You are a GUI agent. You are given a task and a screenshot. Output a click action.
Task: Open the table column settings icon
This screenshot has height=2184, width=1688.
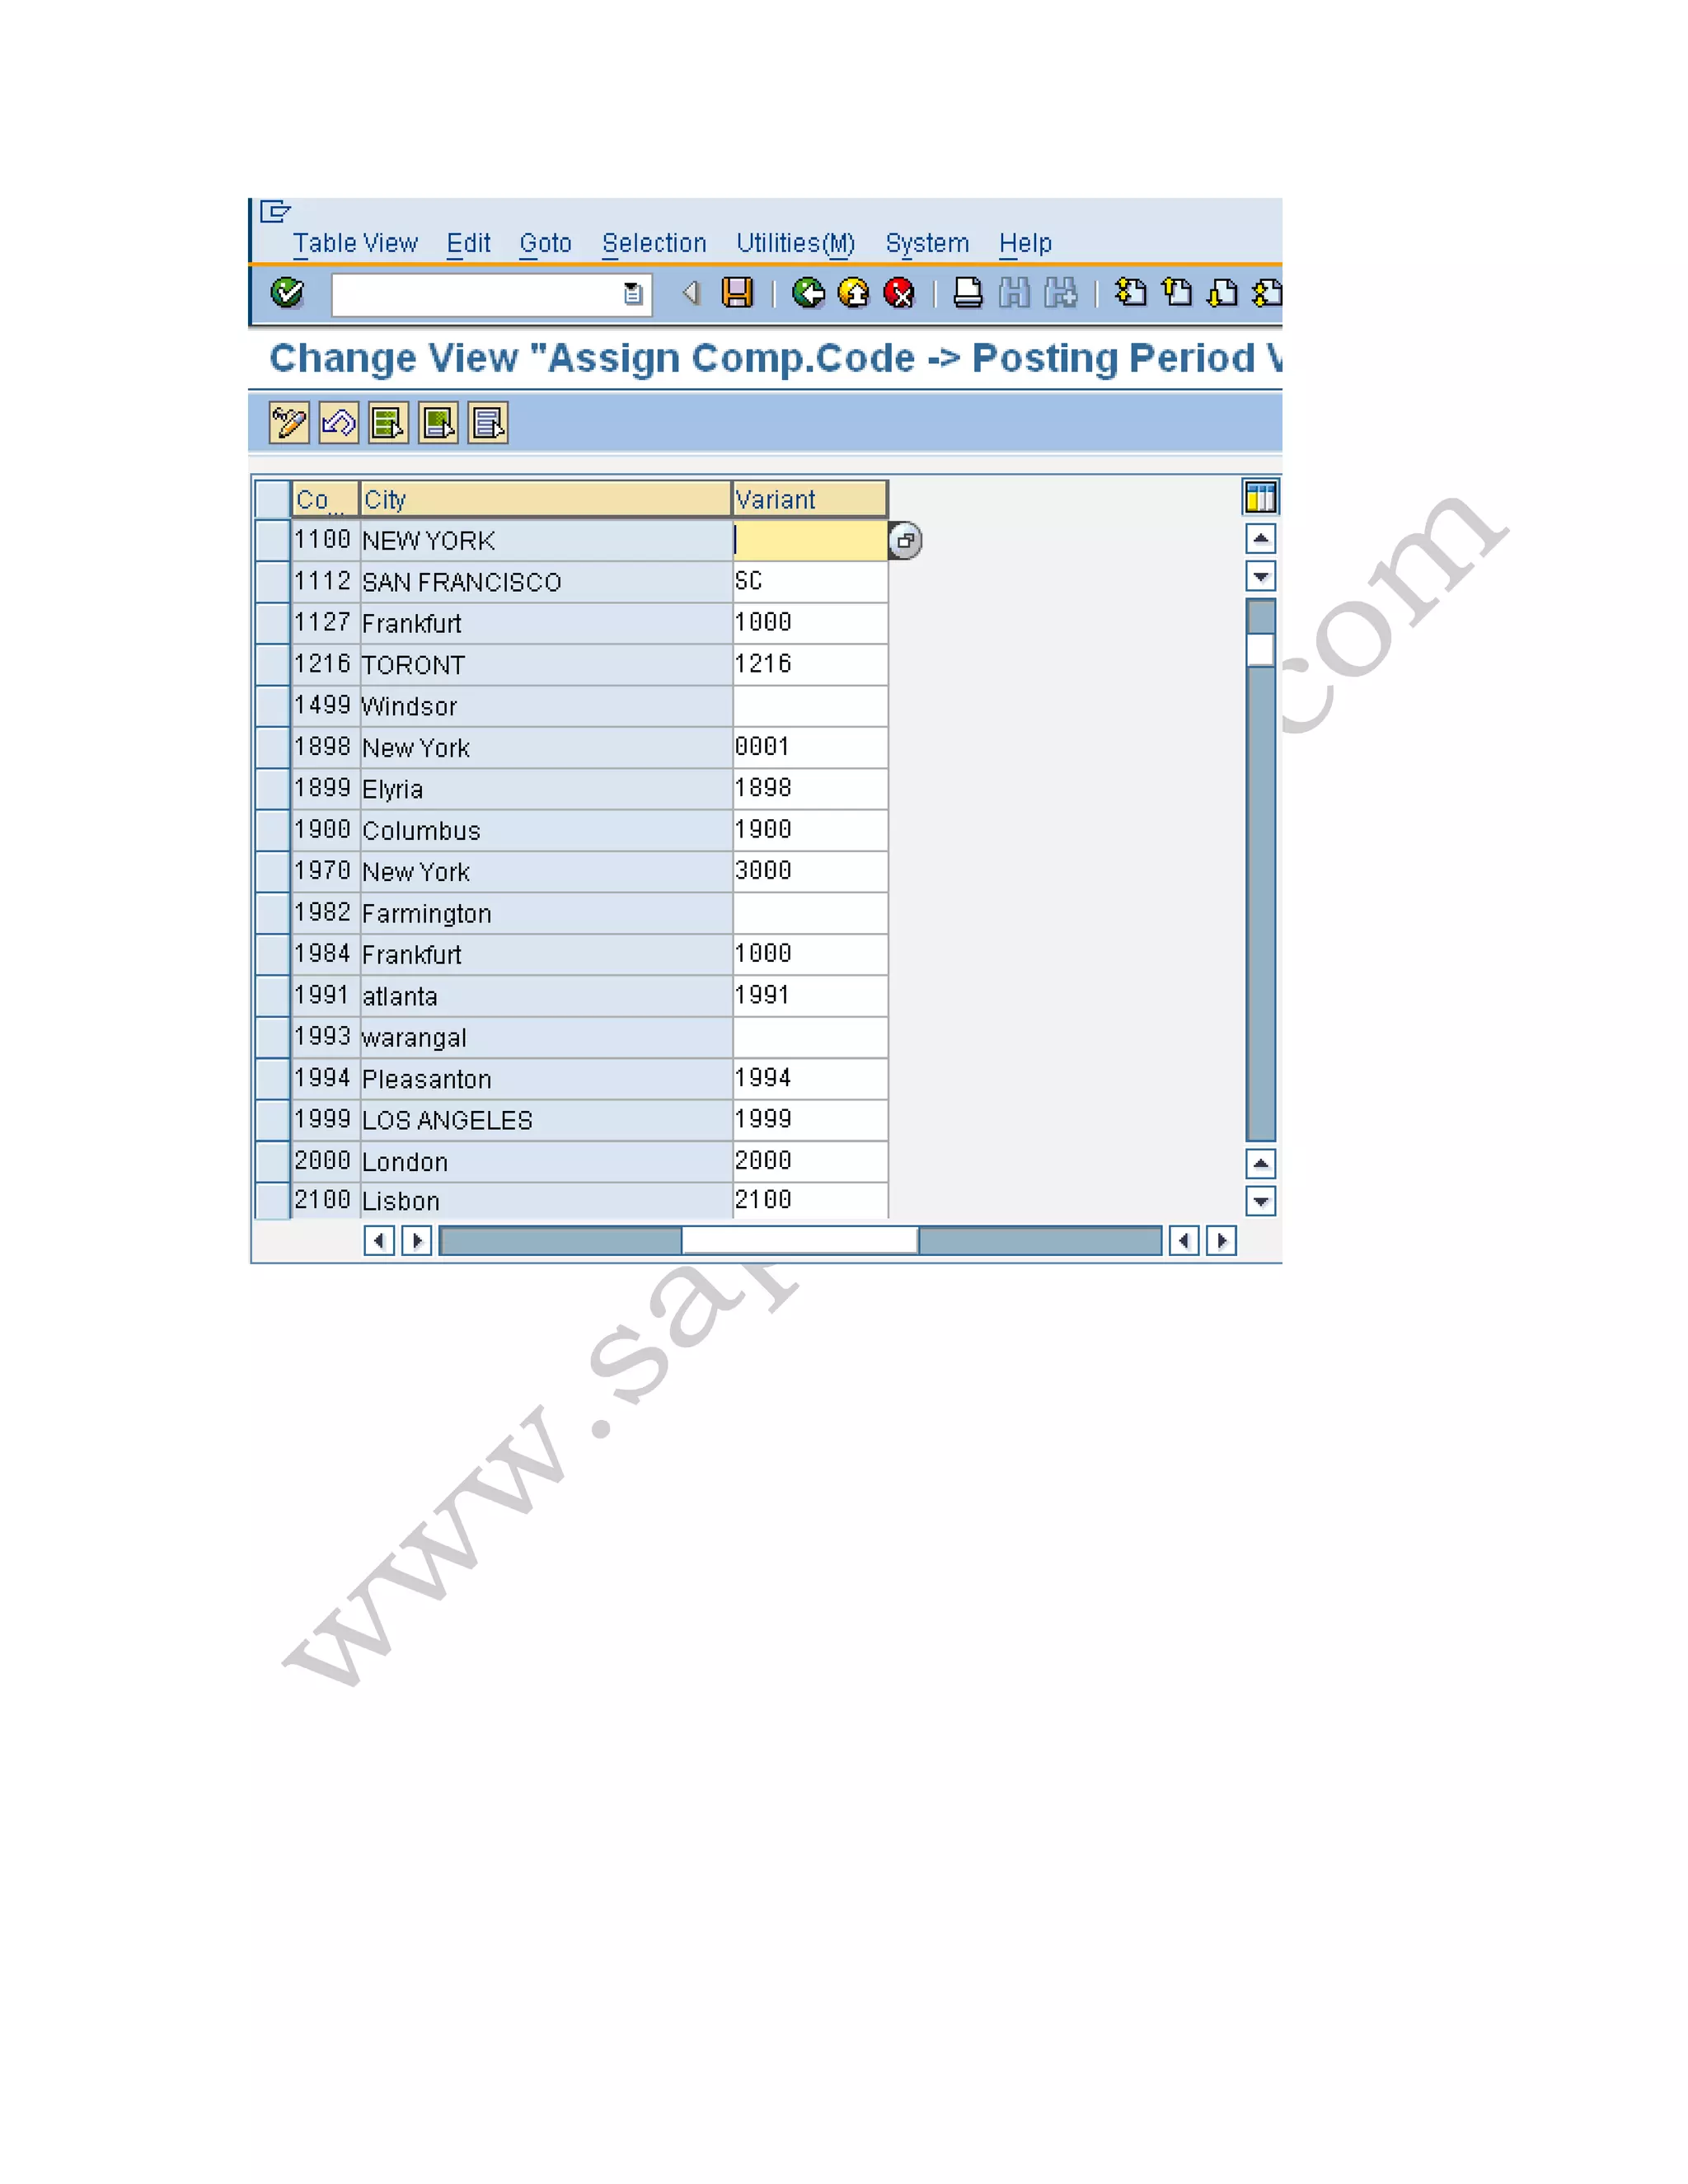[x=1260, y=497]
